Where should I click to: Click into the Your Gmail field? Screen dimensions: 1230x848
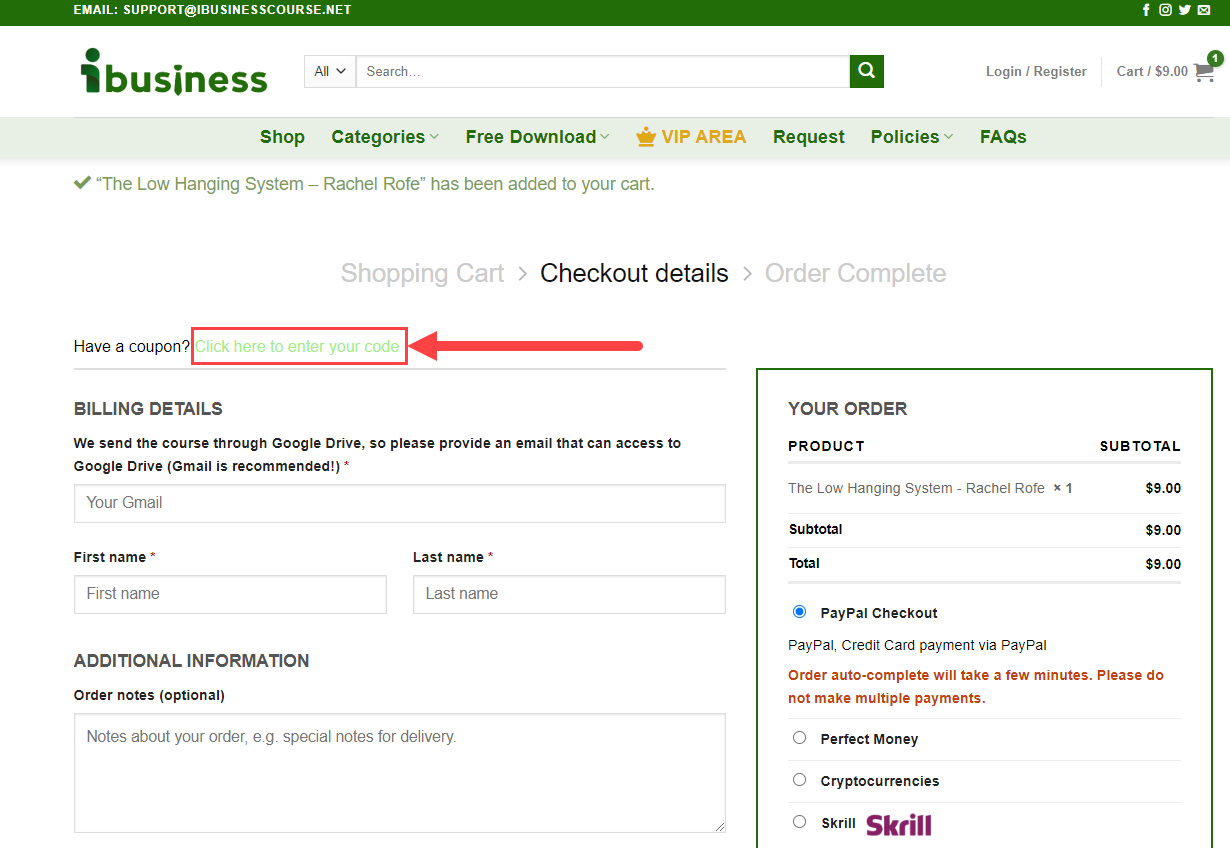click(399, 503)
